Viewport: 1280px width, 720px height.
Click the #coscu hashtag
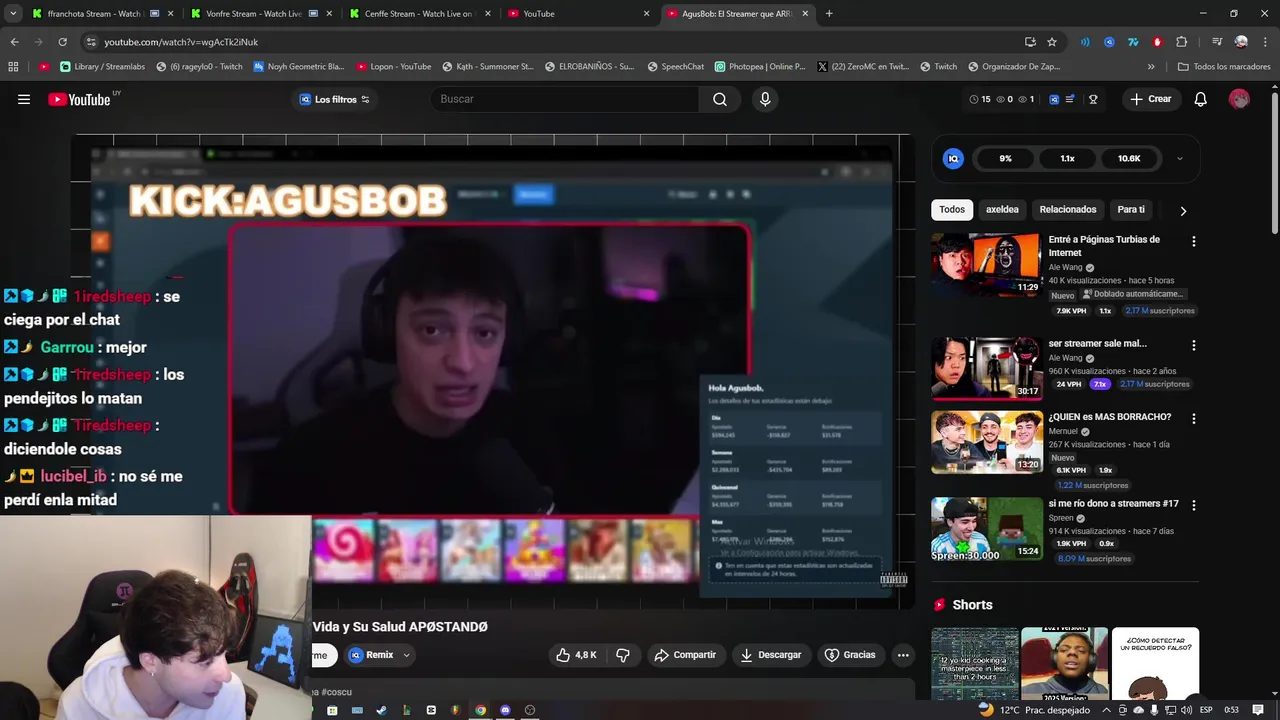coord(335,692)
